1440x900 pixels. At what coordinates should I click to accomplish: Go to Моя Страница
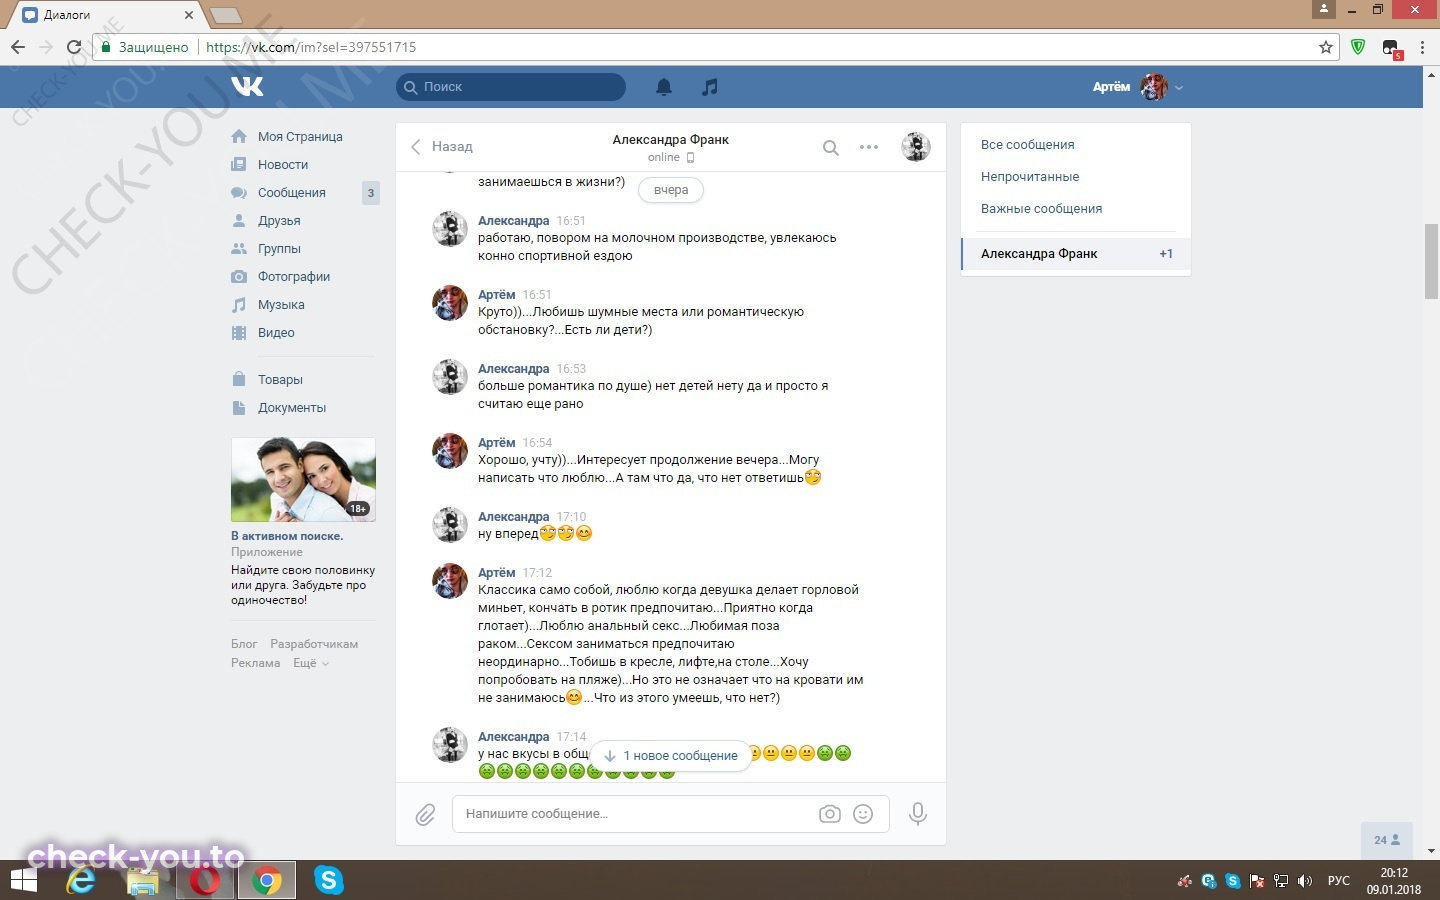(300, 137)
